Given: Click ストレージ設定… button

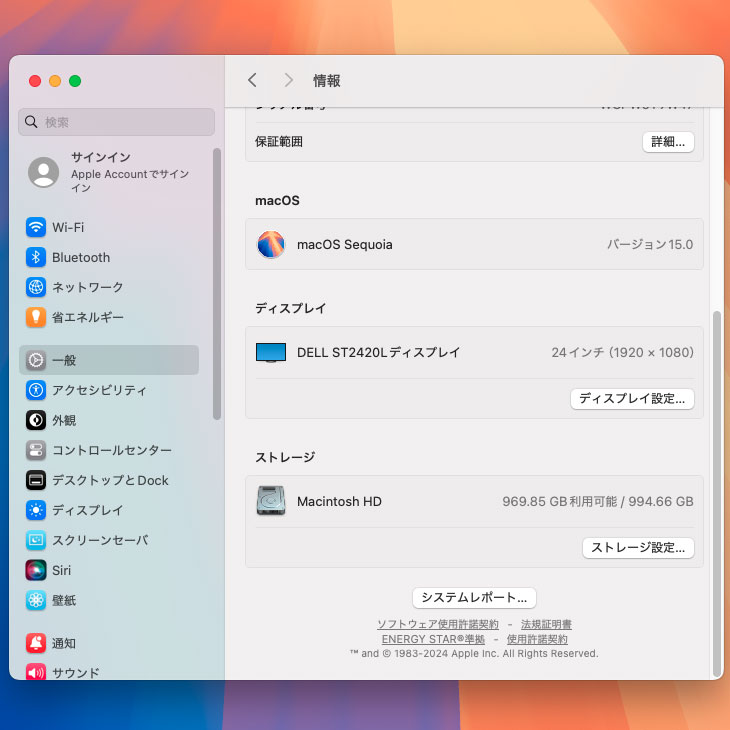Looking at the screenshot, I should coord(638,548).
